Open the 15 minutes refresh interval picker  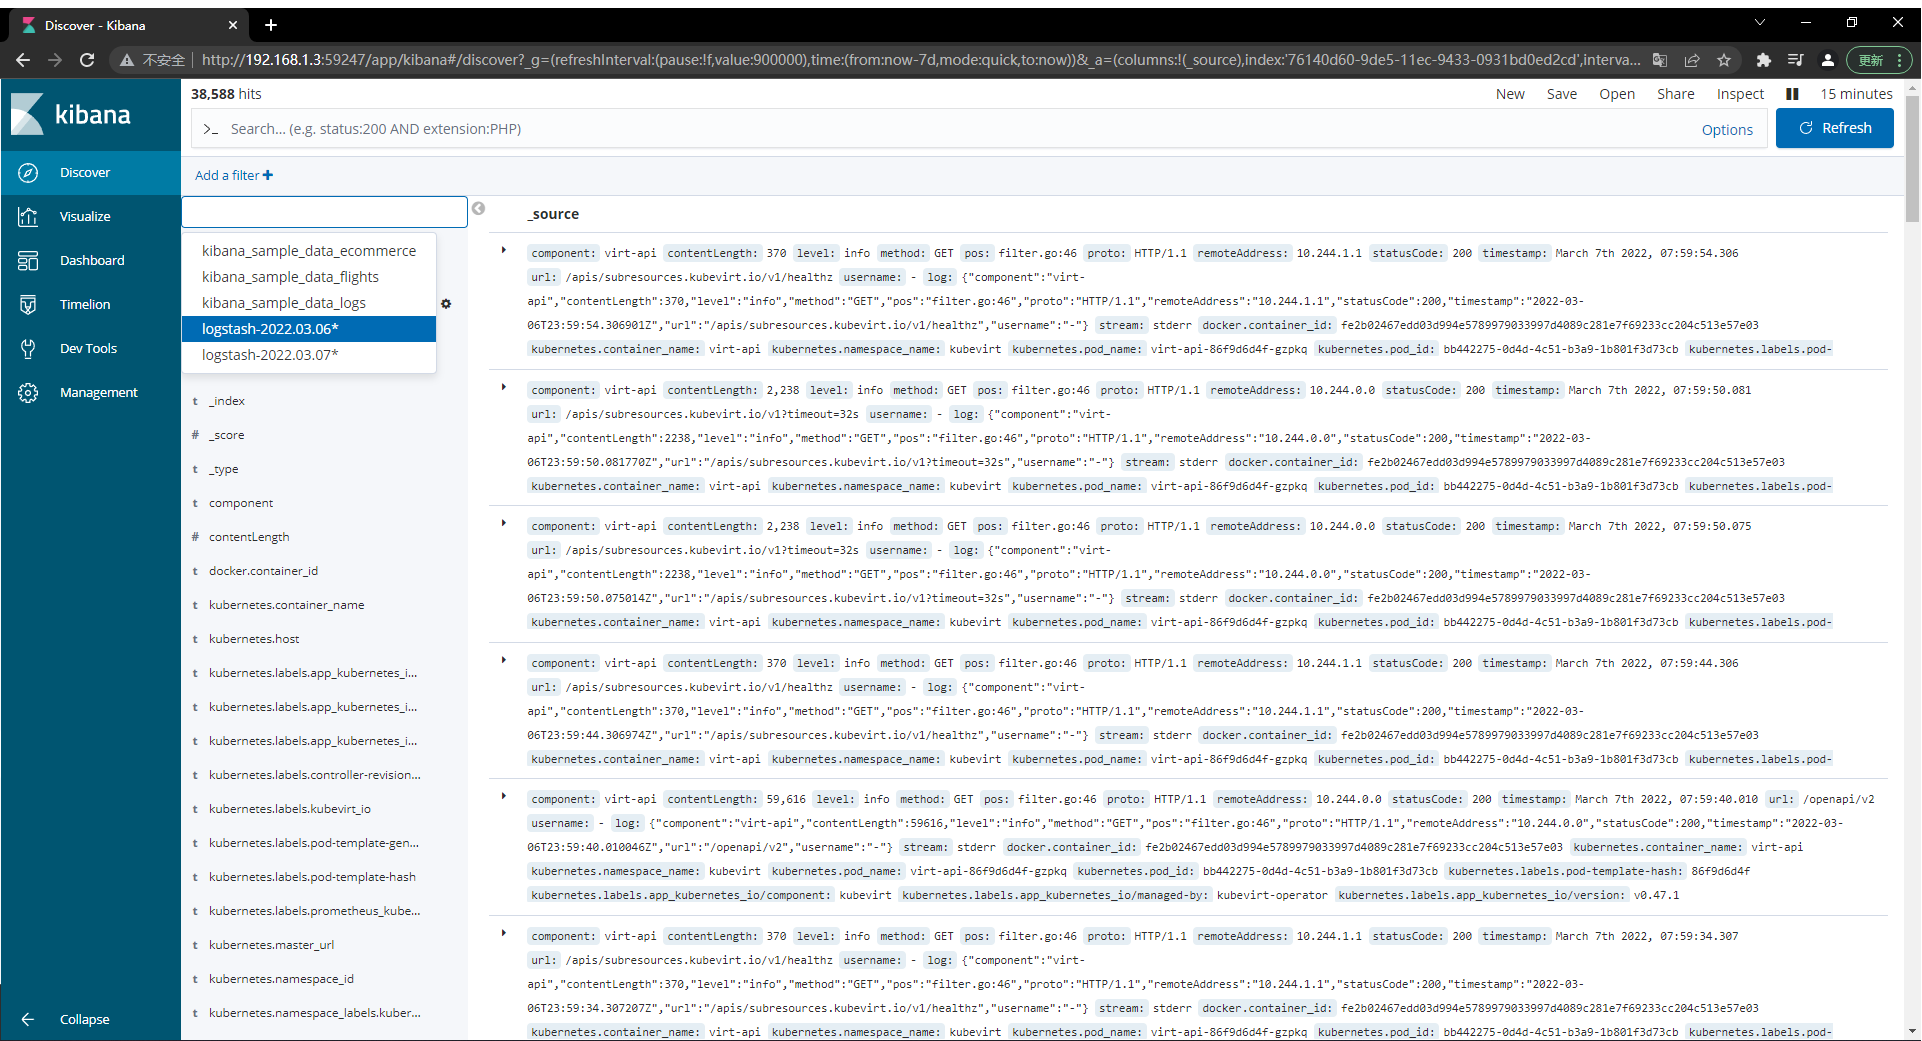[1856, 94]
